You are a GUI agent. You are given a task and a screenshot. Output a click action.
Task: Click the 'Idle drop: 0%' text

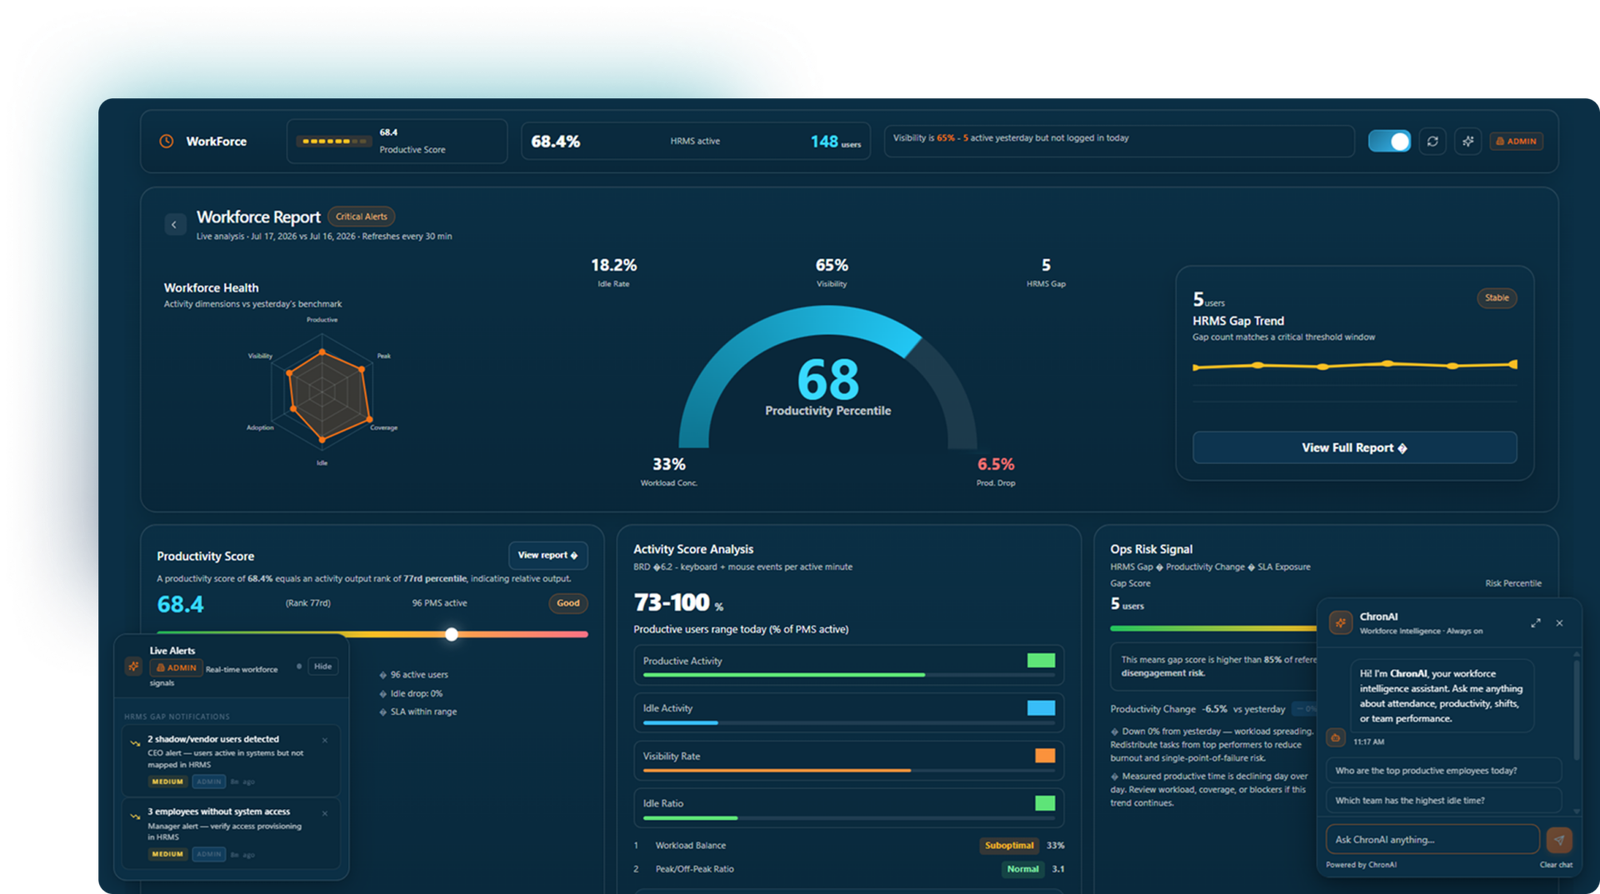[416, 693]
